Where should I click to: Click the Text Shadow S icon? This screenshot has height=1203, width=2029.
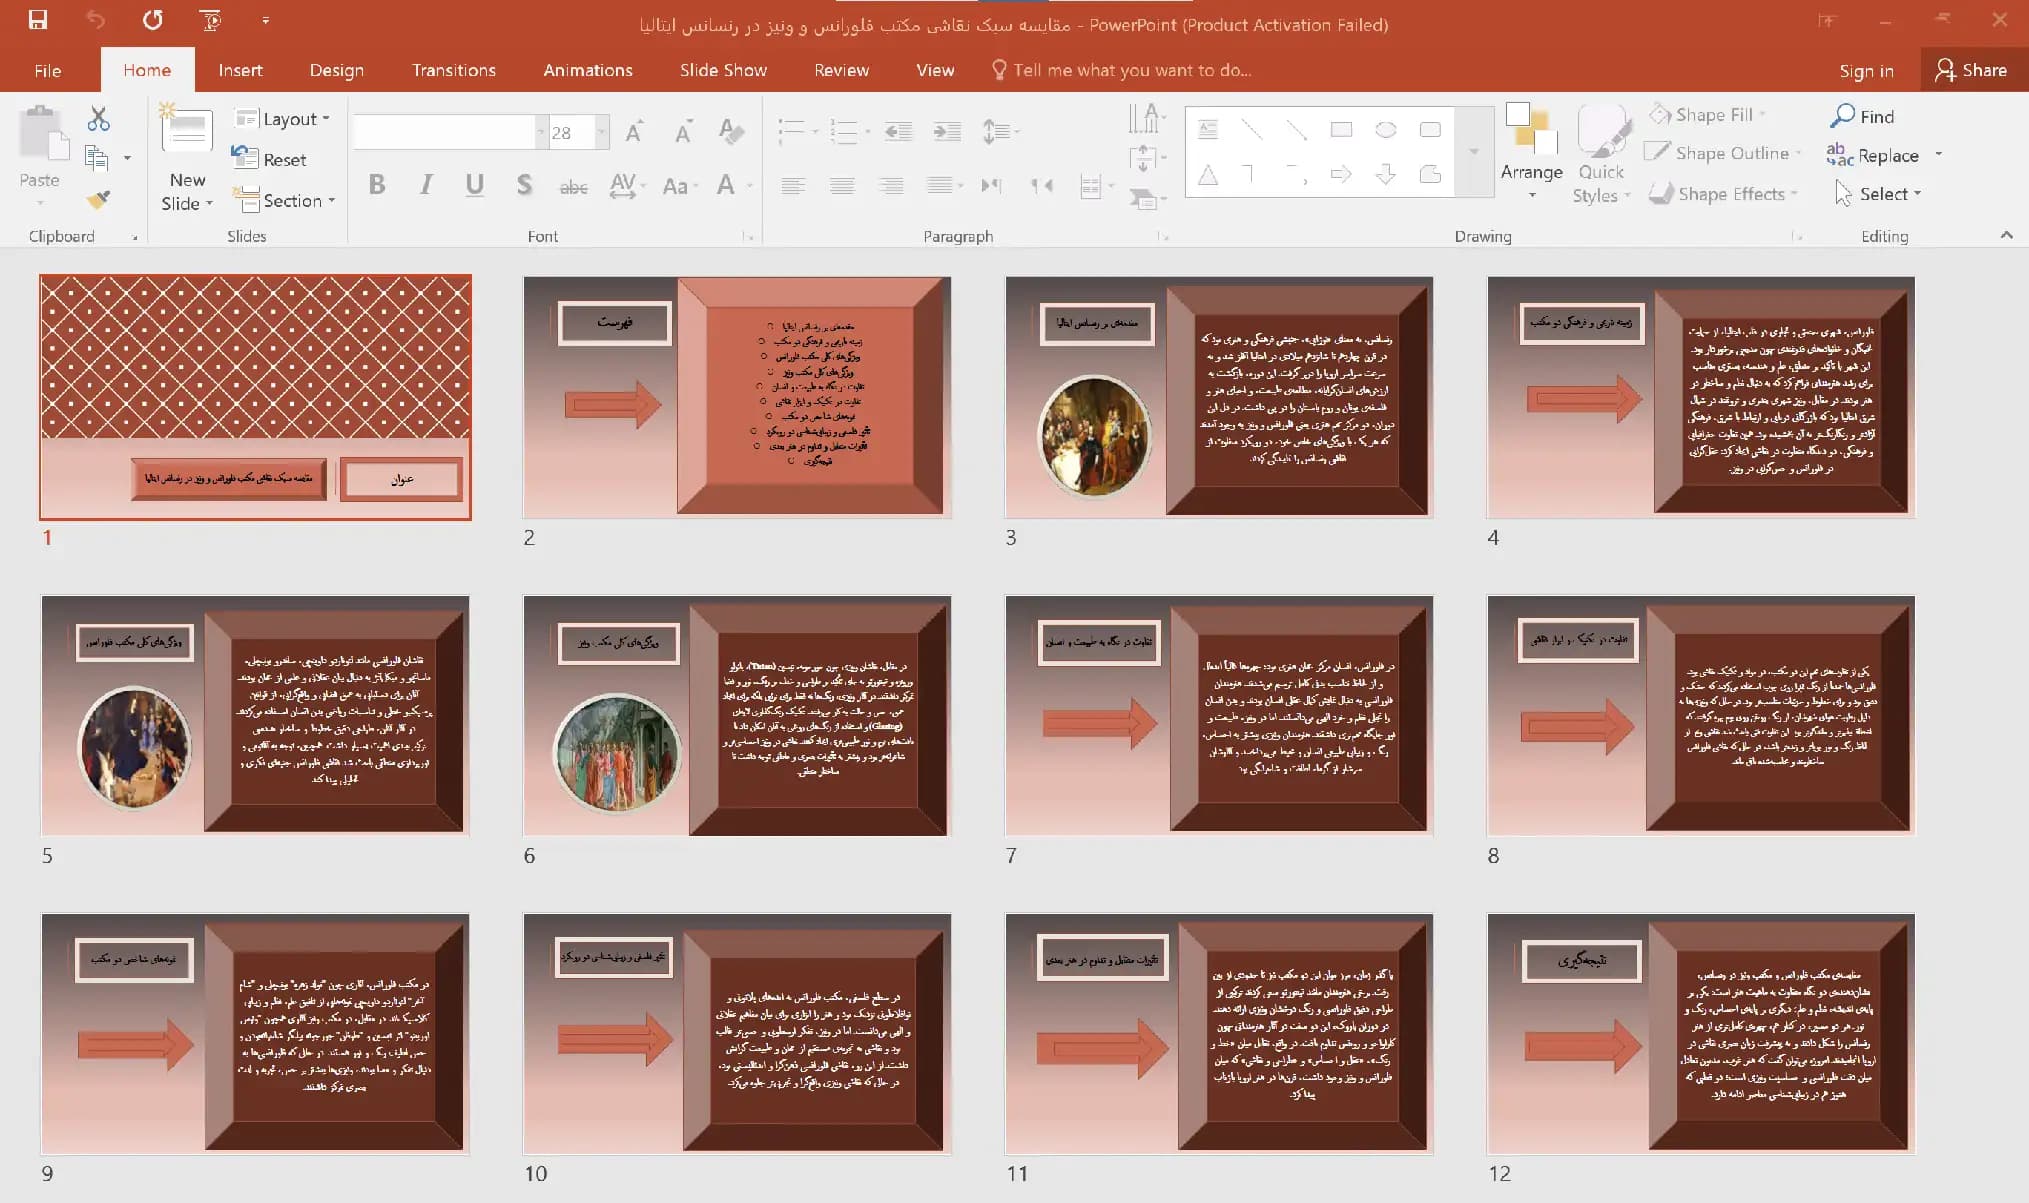coord(524,185)
